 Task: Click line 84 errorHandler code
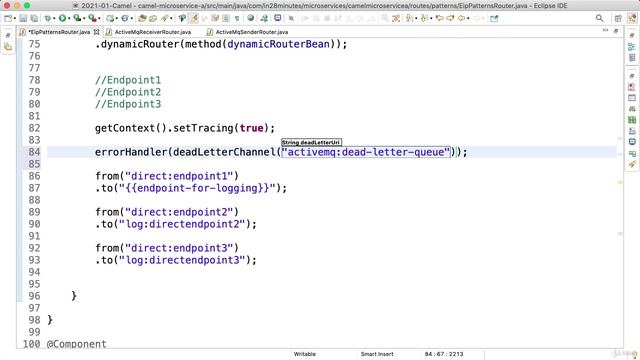(281, 152)
